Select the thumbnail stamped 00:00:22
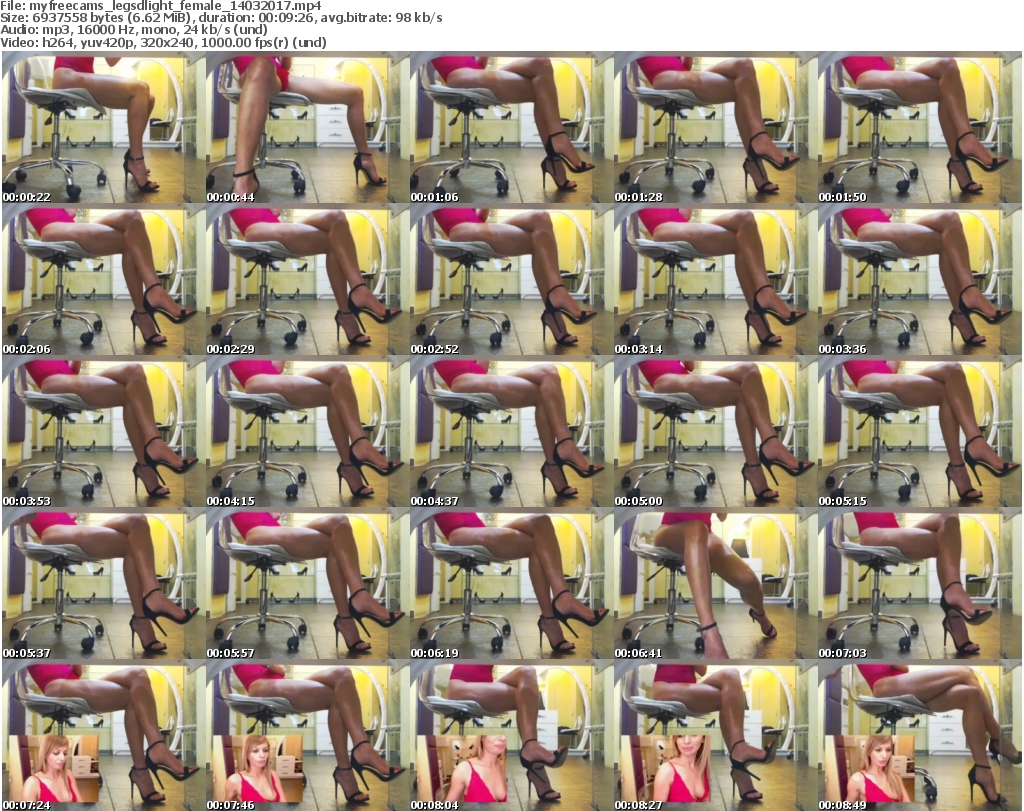This screenshot has height=811, width=1024. coord(103,129)
